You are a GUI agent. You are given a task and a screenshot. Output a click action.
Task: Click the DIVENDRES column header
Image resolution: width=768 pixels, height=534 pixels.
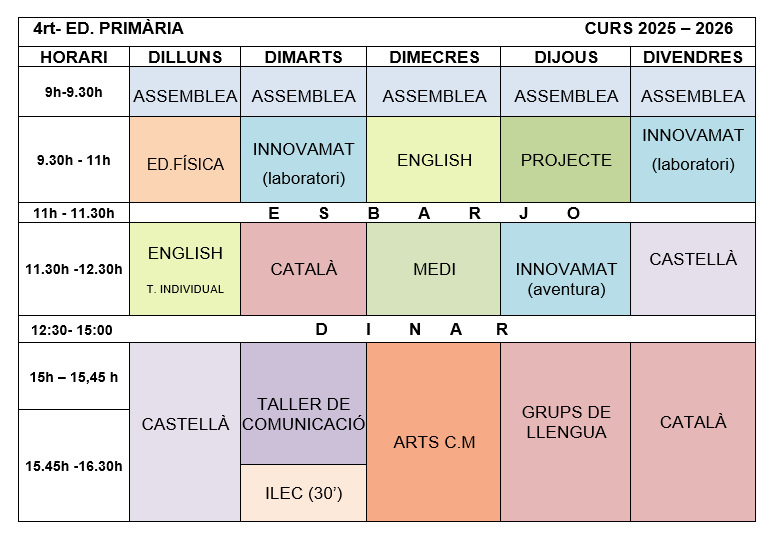point(693,57)
